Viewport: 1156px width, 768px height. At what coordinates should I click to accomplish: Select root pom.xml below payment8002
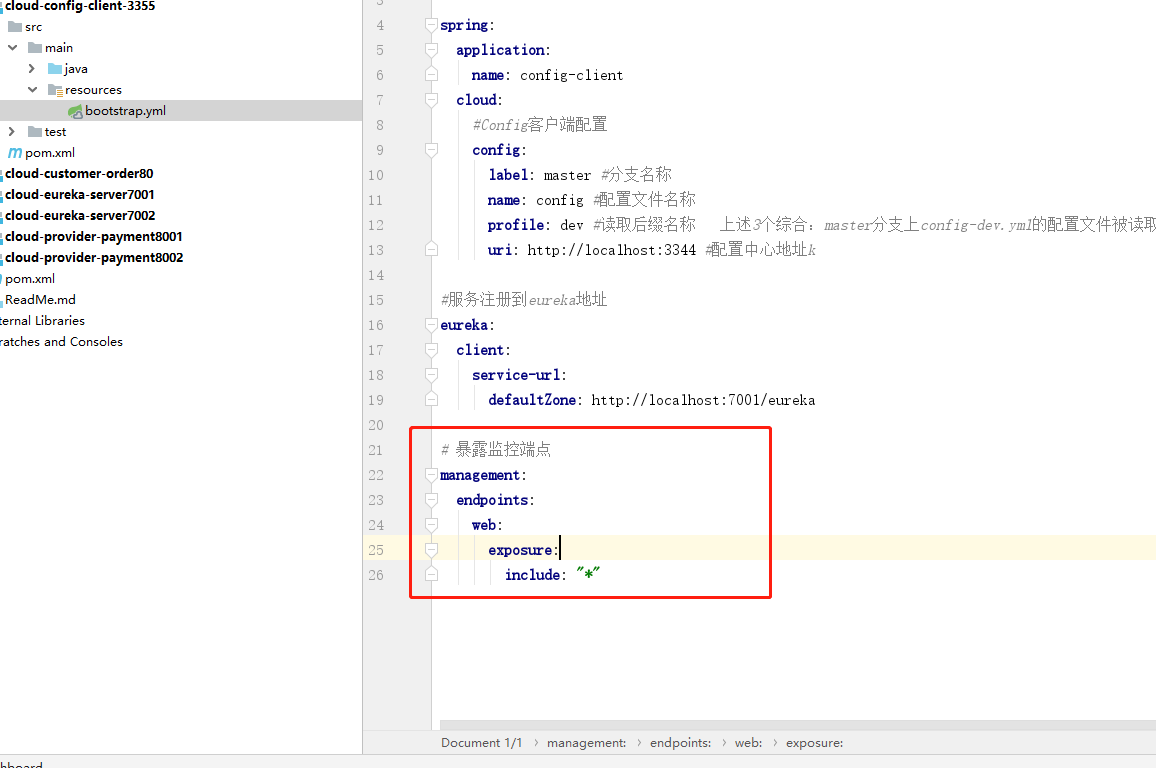[29, 279]
